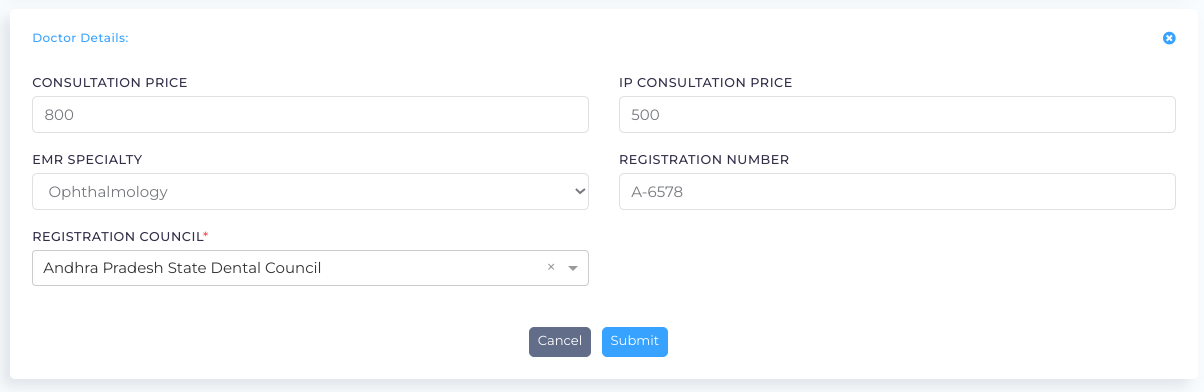Click the IP CONSULTATION PRICE label
The width and height of the screenshot is (1204, 392).
point(706,82)
